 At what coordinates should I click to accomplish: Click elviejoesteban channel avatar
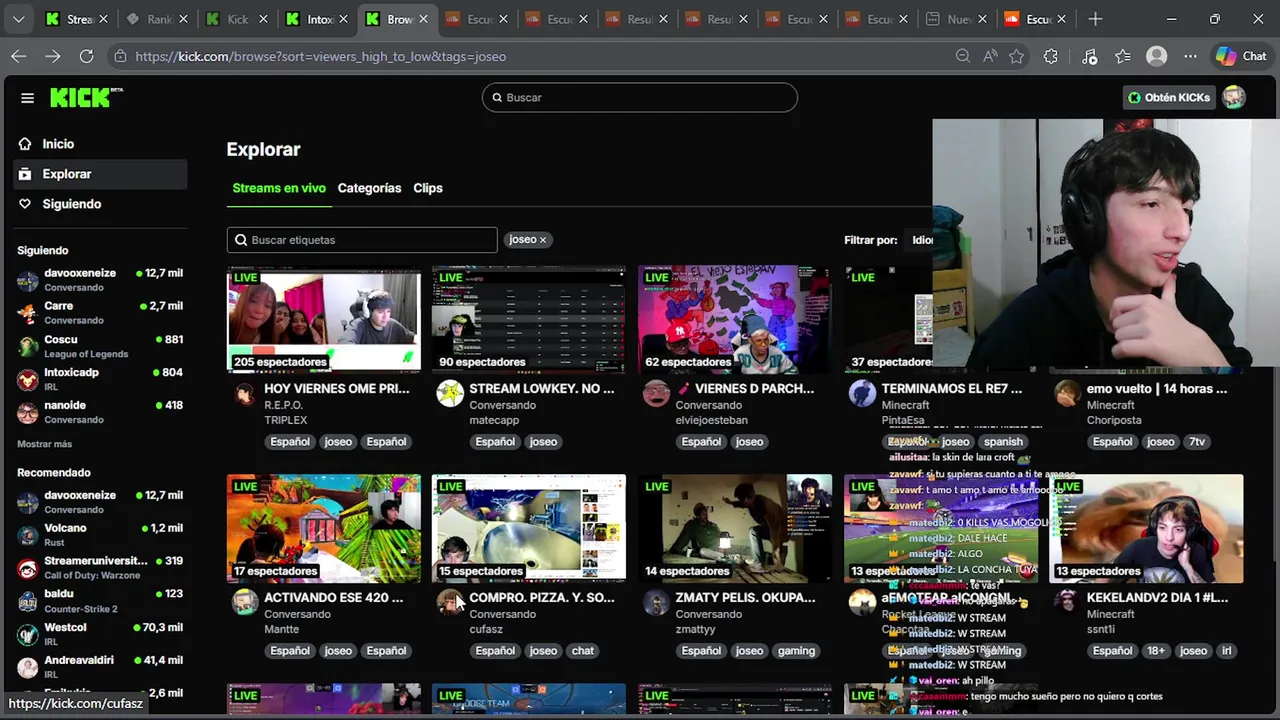pos(656,394)
